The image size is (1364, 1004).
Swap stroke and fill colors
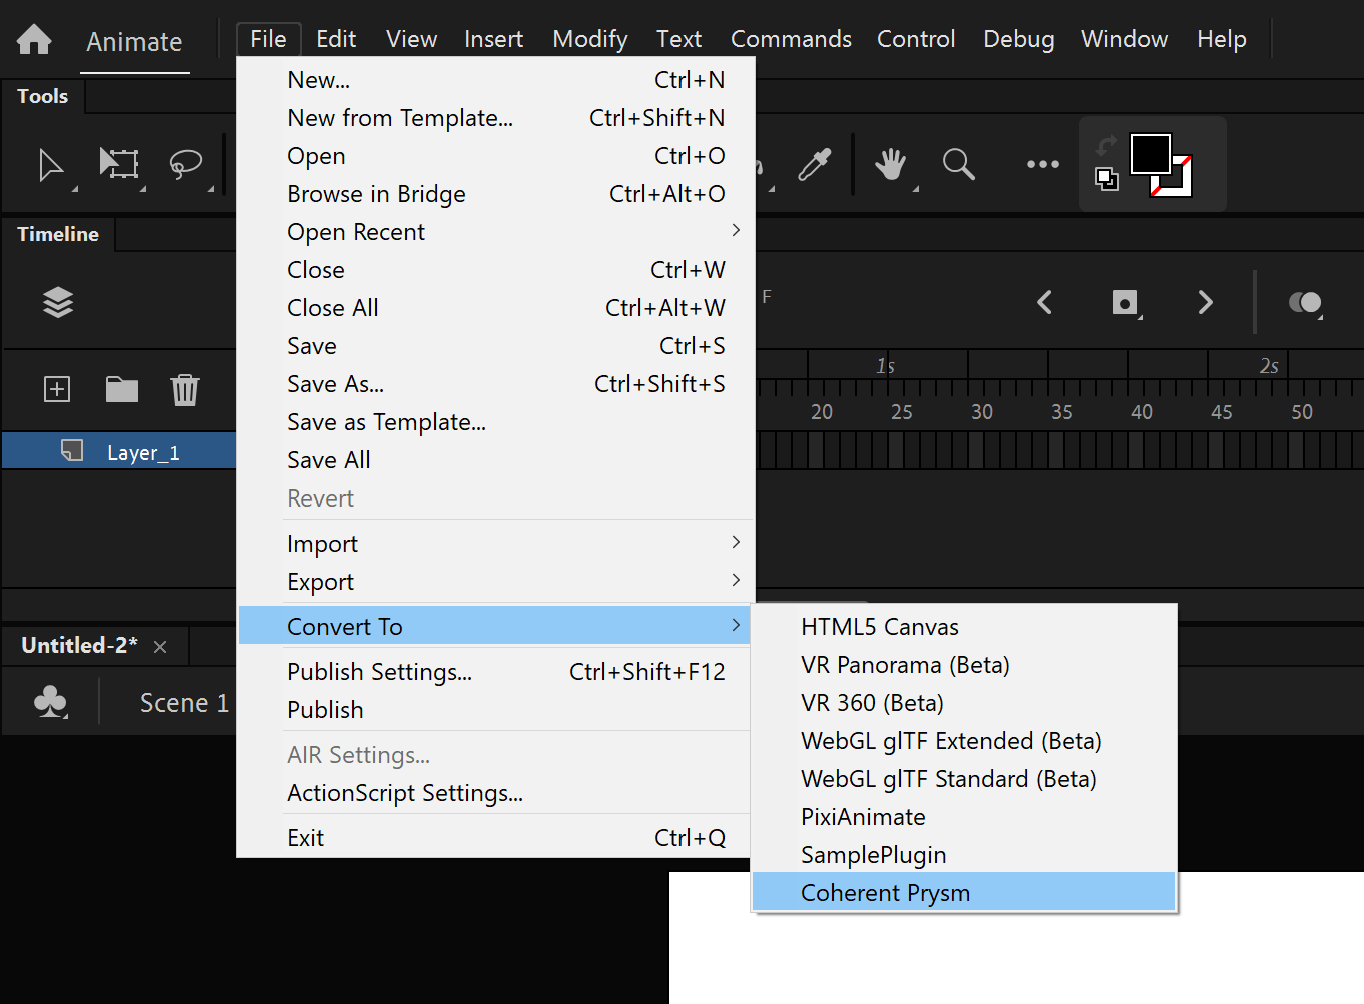click(1106, 145)
